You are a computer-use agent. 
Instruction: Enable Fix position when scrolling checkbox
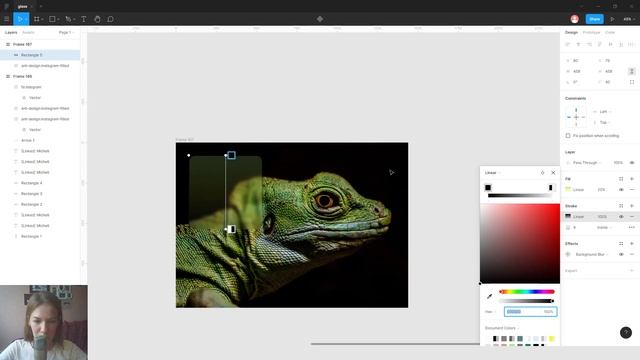[568, 136]
